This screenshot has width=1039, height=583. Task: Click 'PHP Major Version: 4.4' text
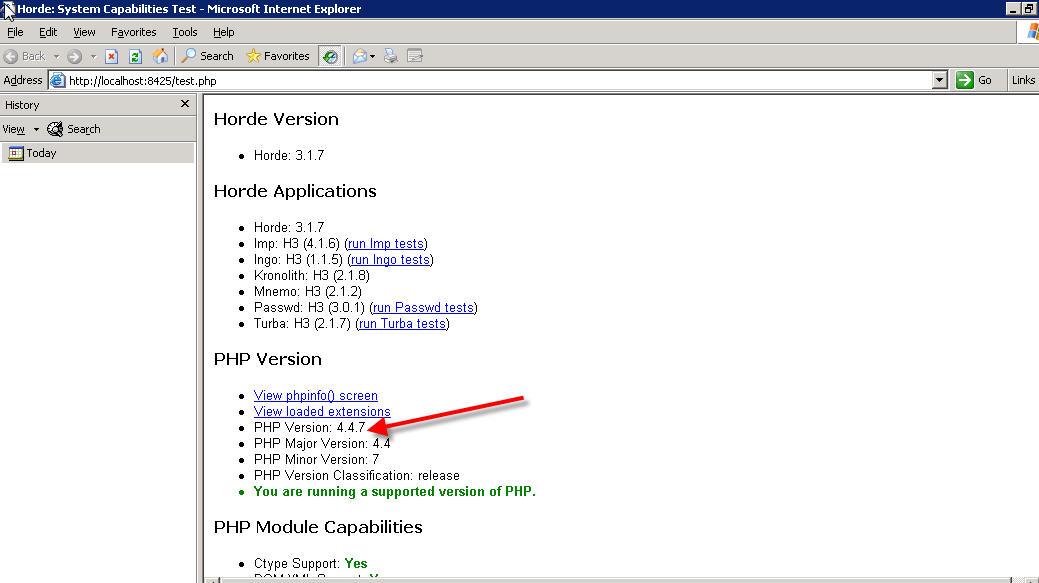point(322,443)
